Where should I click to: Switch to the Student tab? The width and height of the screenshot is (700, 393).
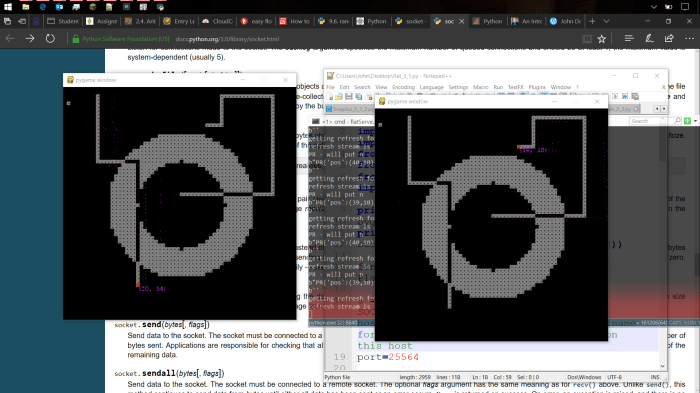tap(63, 21)
